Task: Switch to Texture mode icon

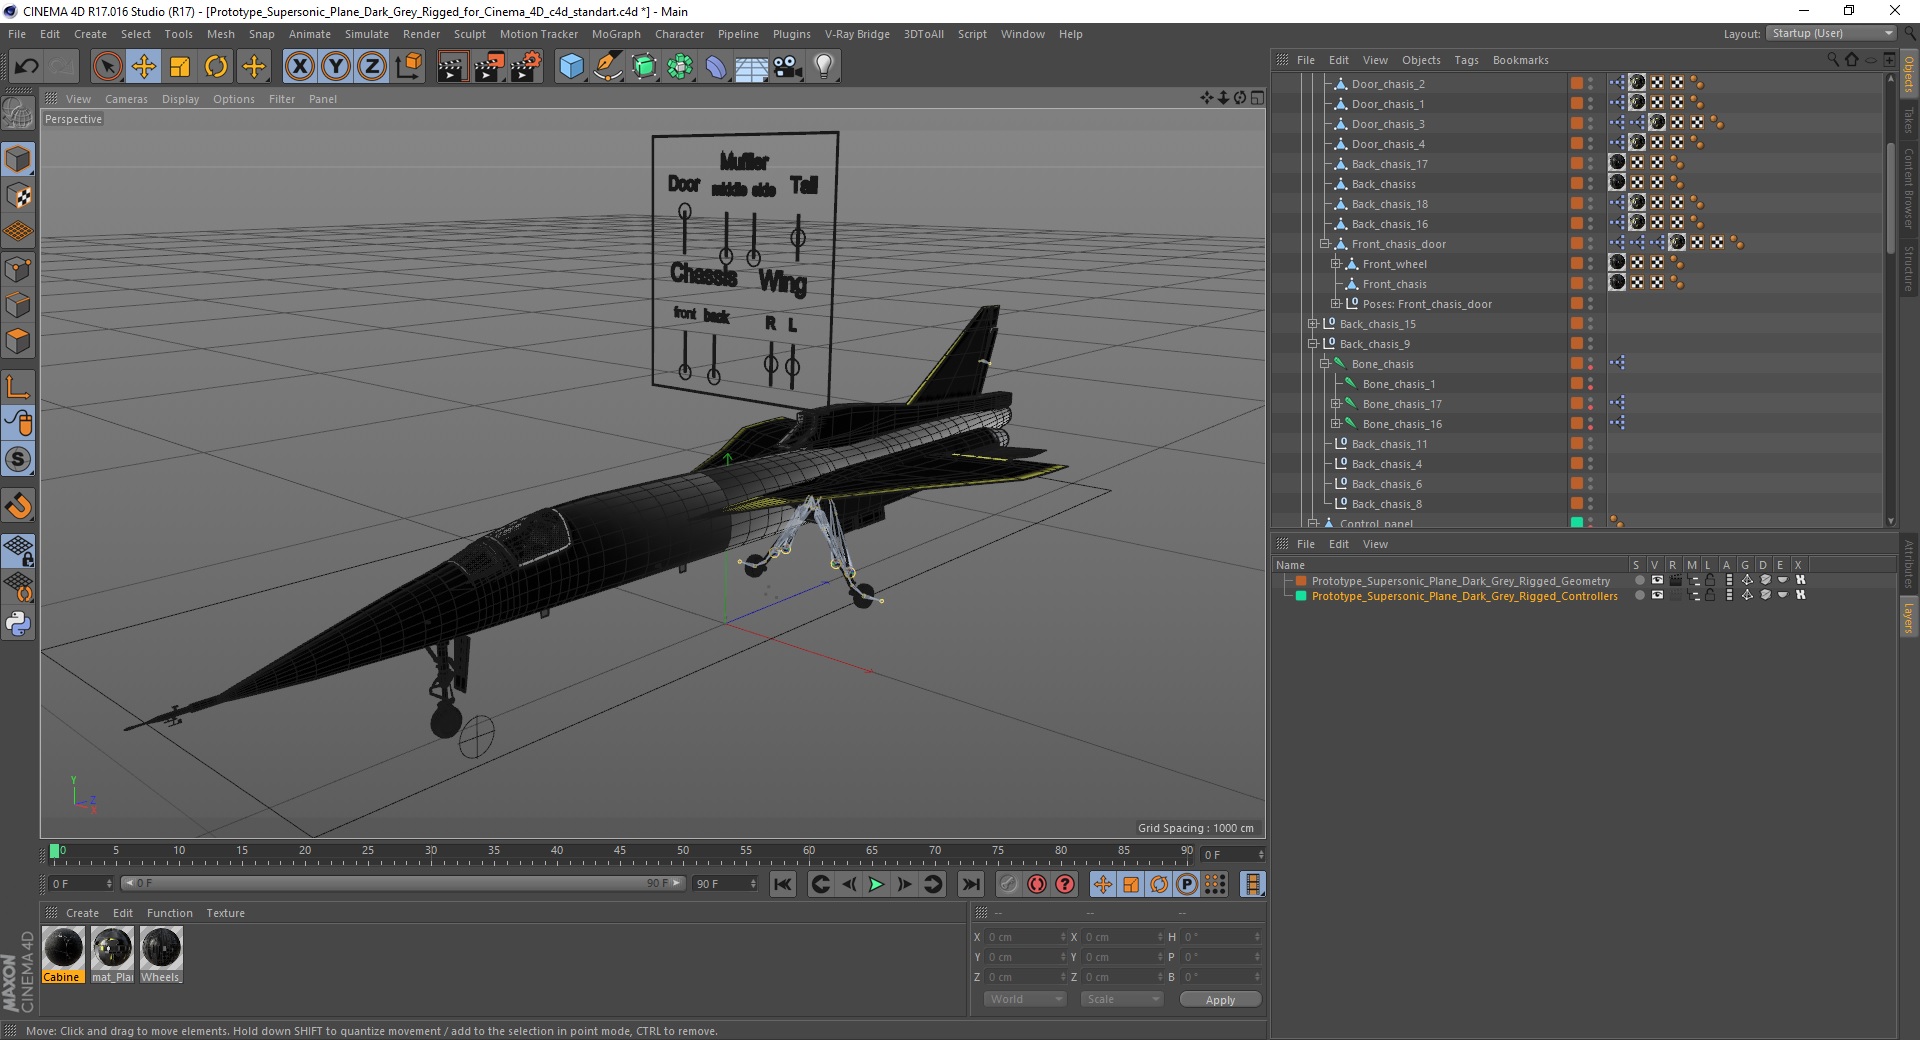Action: (18, 195)
